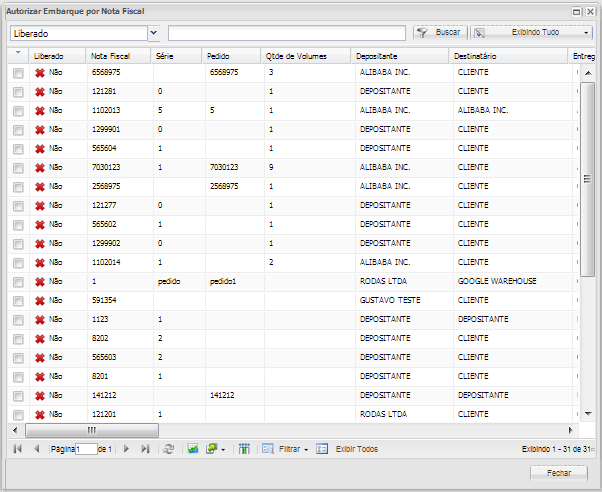602x492 pixels.
Task: Open select-all header dropdown arrow
Action: coord(18,52)
